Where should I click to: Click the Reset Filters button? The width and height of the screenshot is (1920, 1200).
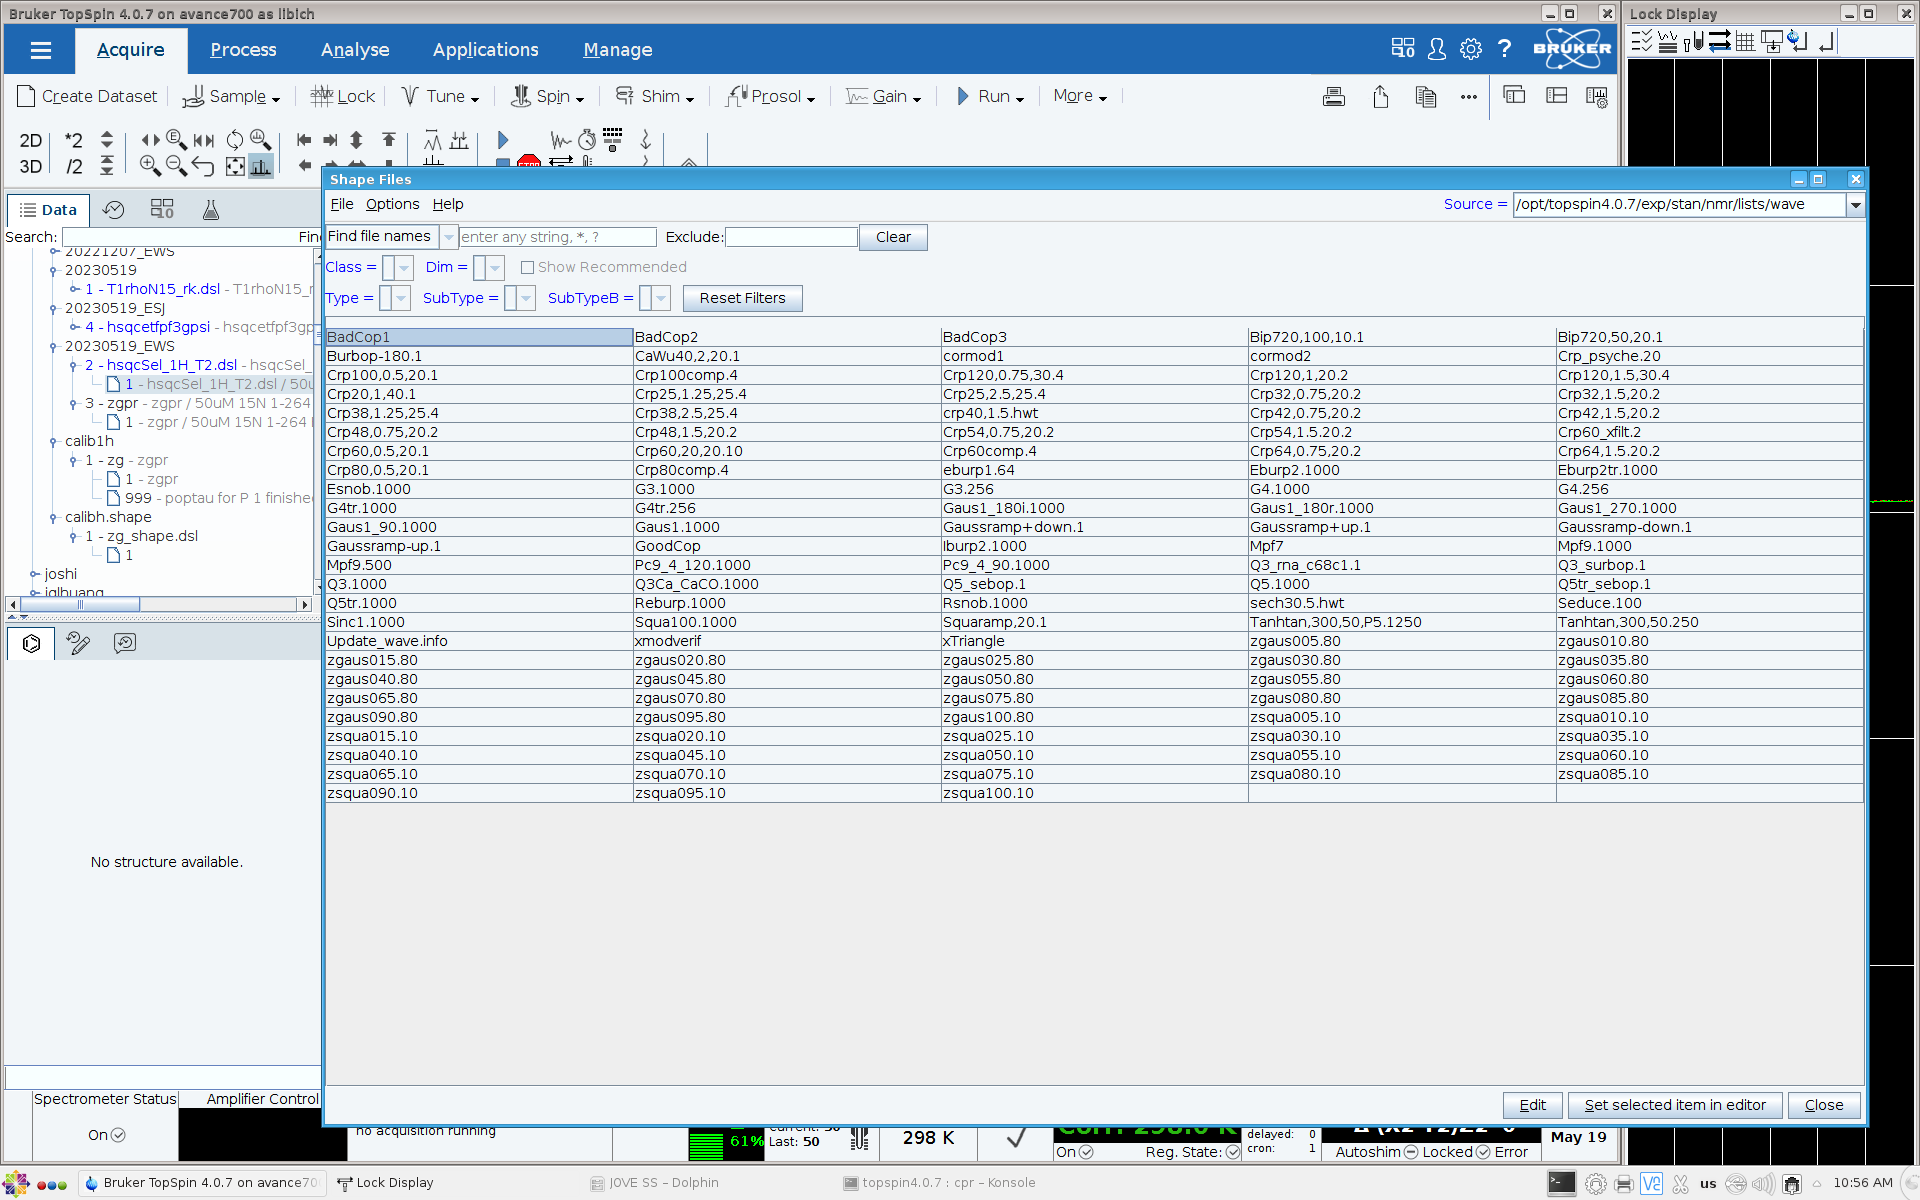coord(742,298)
